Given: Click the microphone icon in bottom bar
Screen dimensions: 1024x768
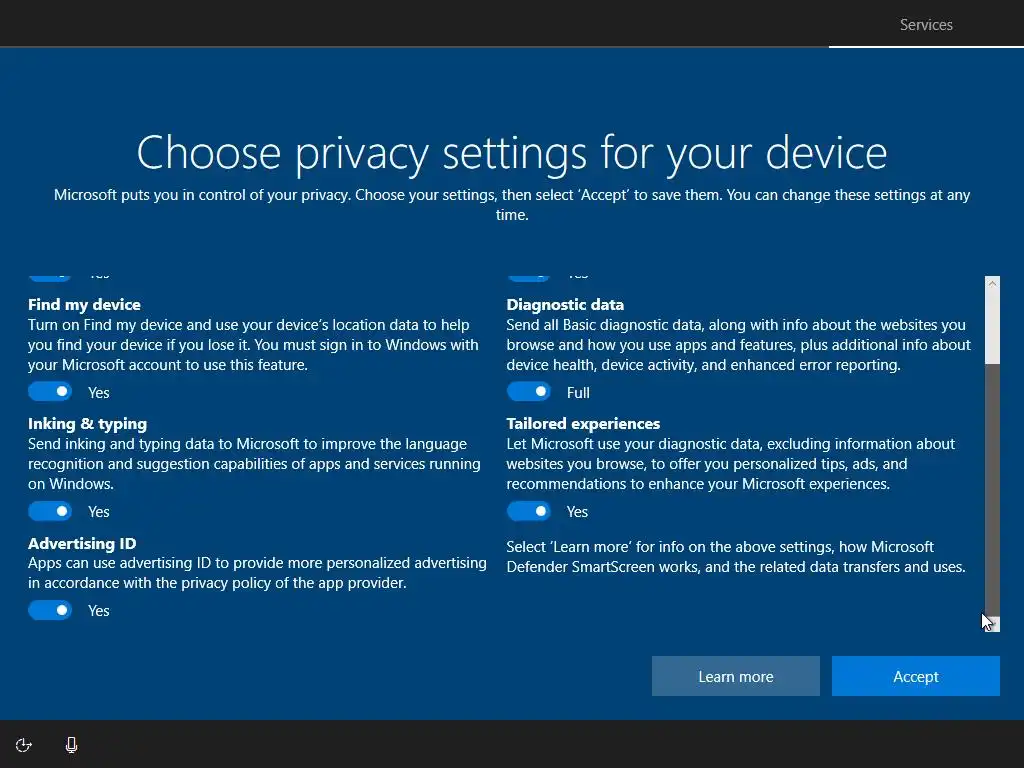Looking at the screenshot, I should tap(71, 745).
